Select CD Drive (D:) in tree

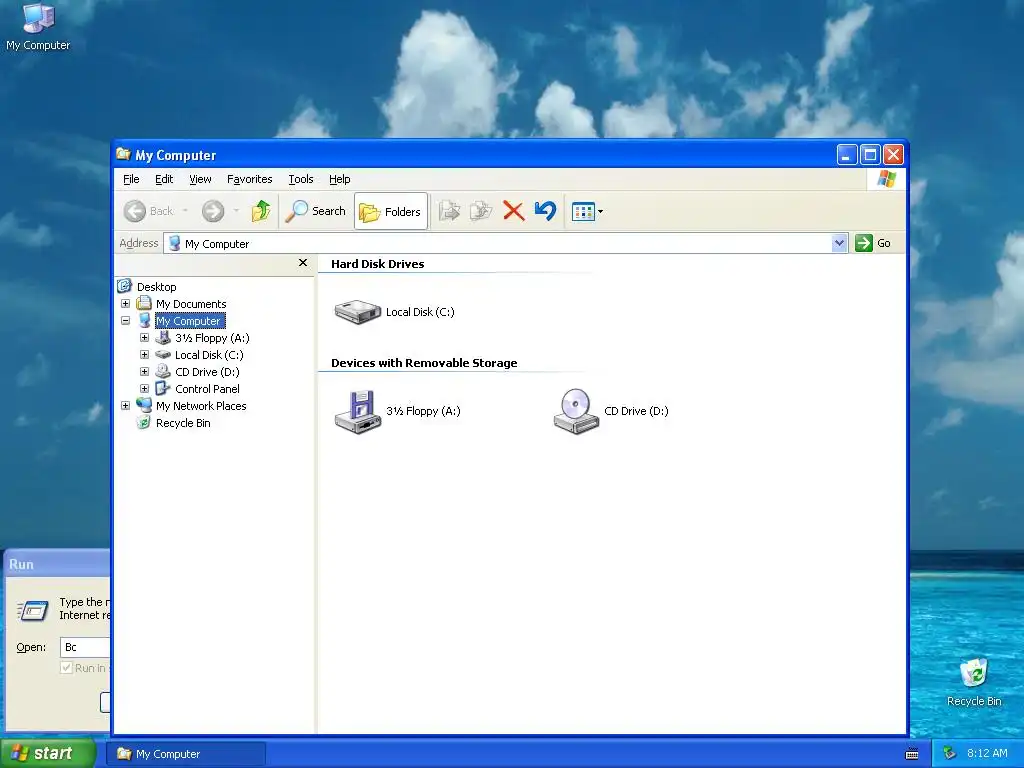[207, 372]
